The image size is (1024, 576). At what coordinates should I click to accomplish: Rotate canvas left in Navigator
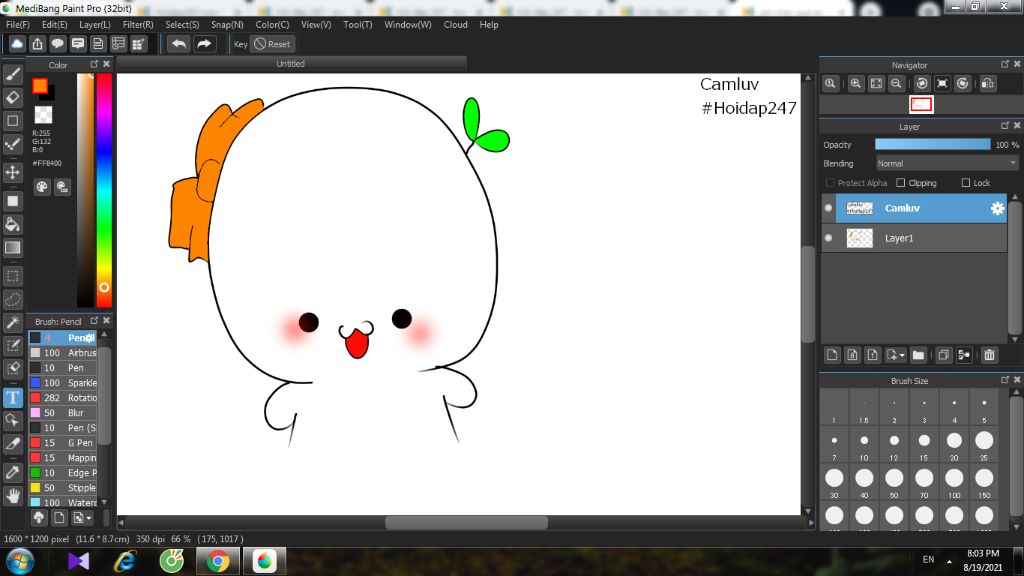(922, 84)
